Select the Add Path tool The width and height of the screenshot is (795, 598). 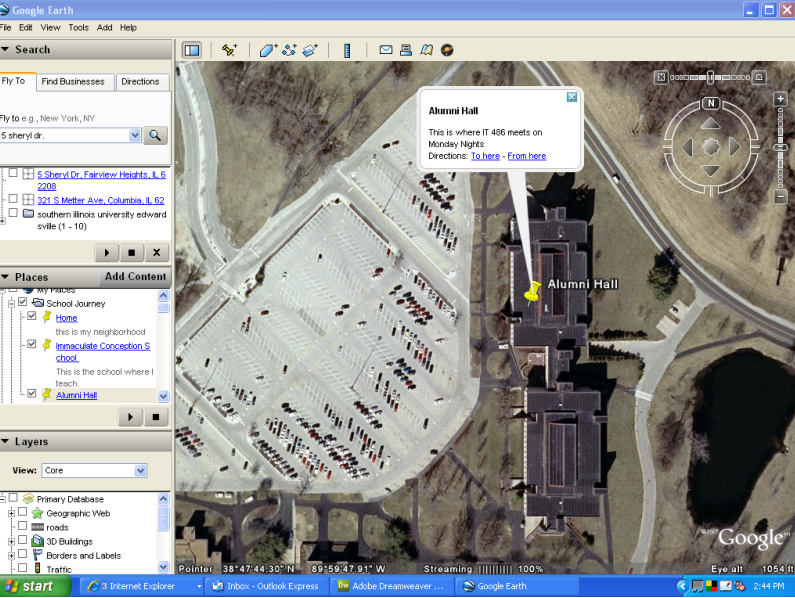click(289, 50)
